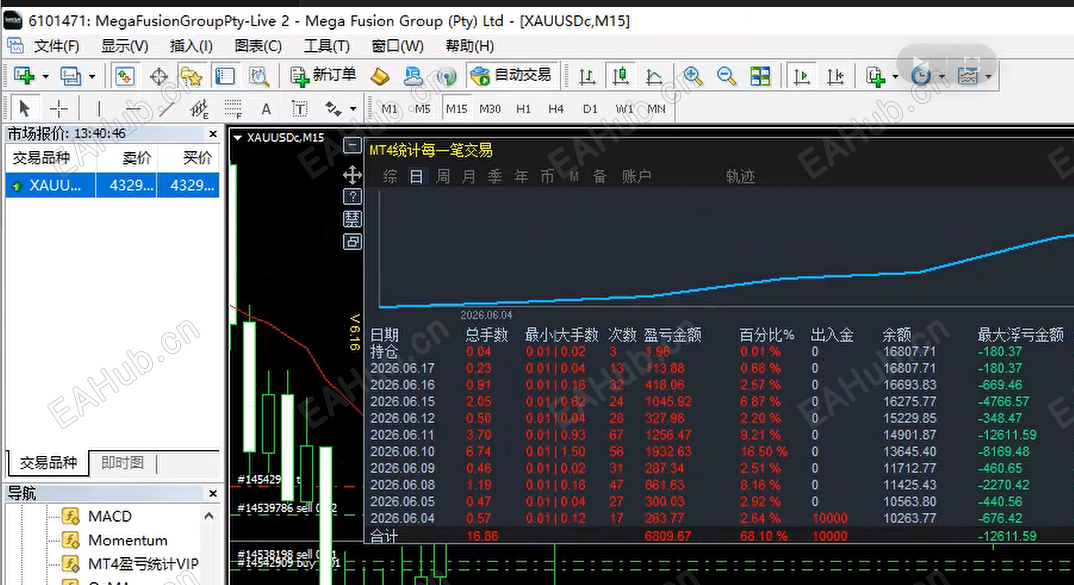Open the 插入(I) menu

191,46
